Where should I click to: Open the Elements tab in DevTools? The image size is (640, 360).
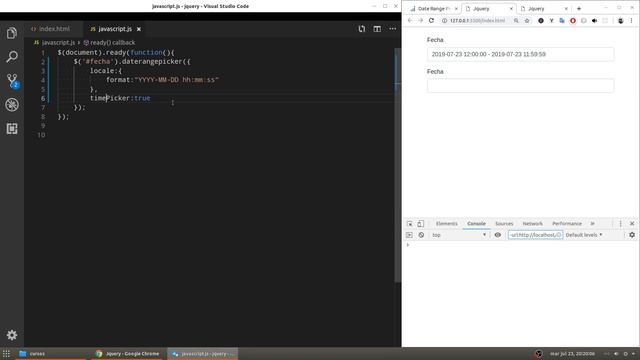tap(447, 224)
